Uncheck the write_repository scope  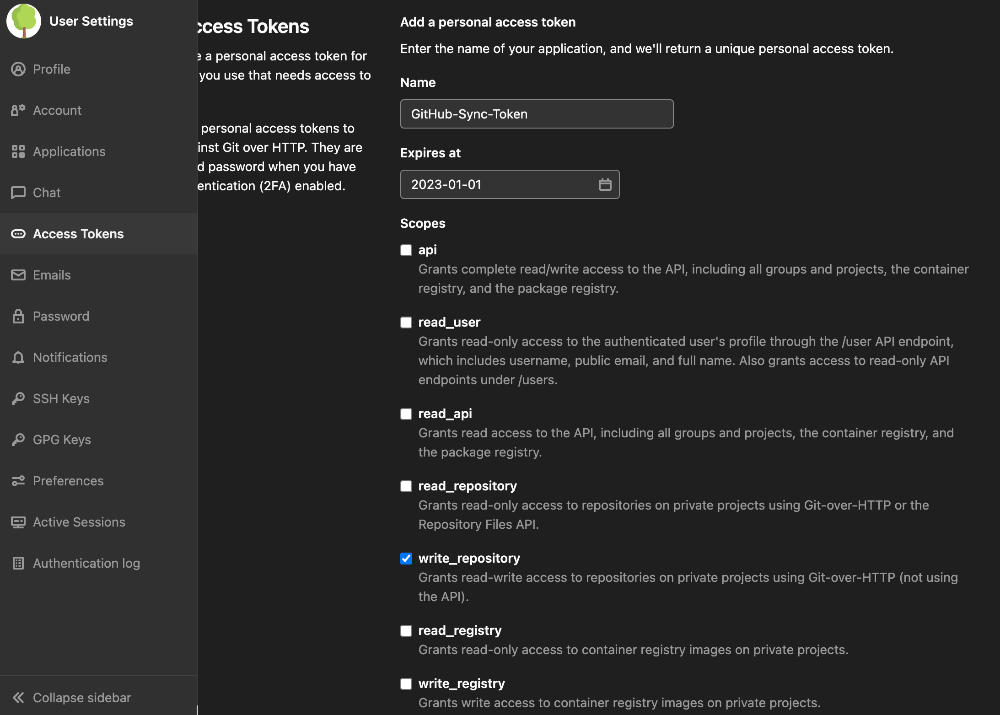click(406, 558)
